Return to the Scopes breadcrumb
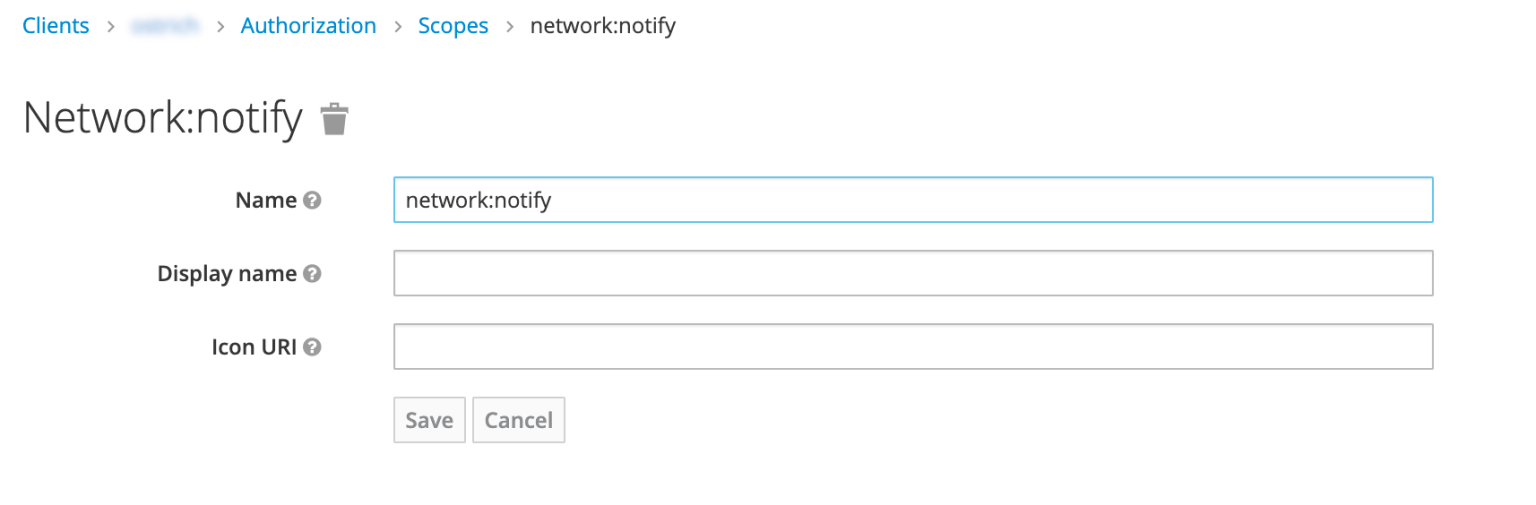 (x=453, y=26)
